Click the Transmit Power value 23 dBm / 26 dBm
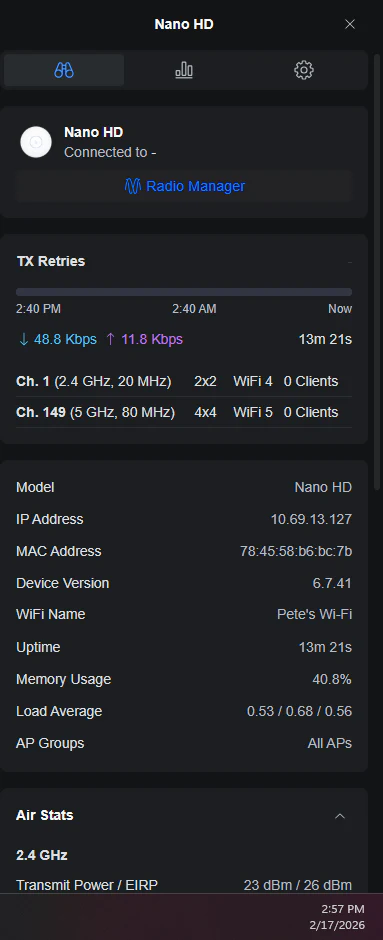This screenshot has height=940, width=383. coord(297,885)
